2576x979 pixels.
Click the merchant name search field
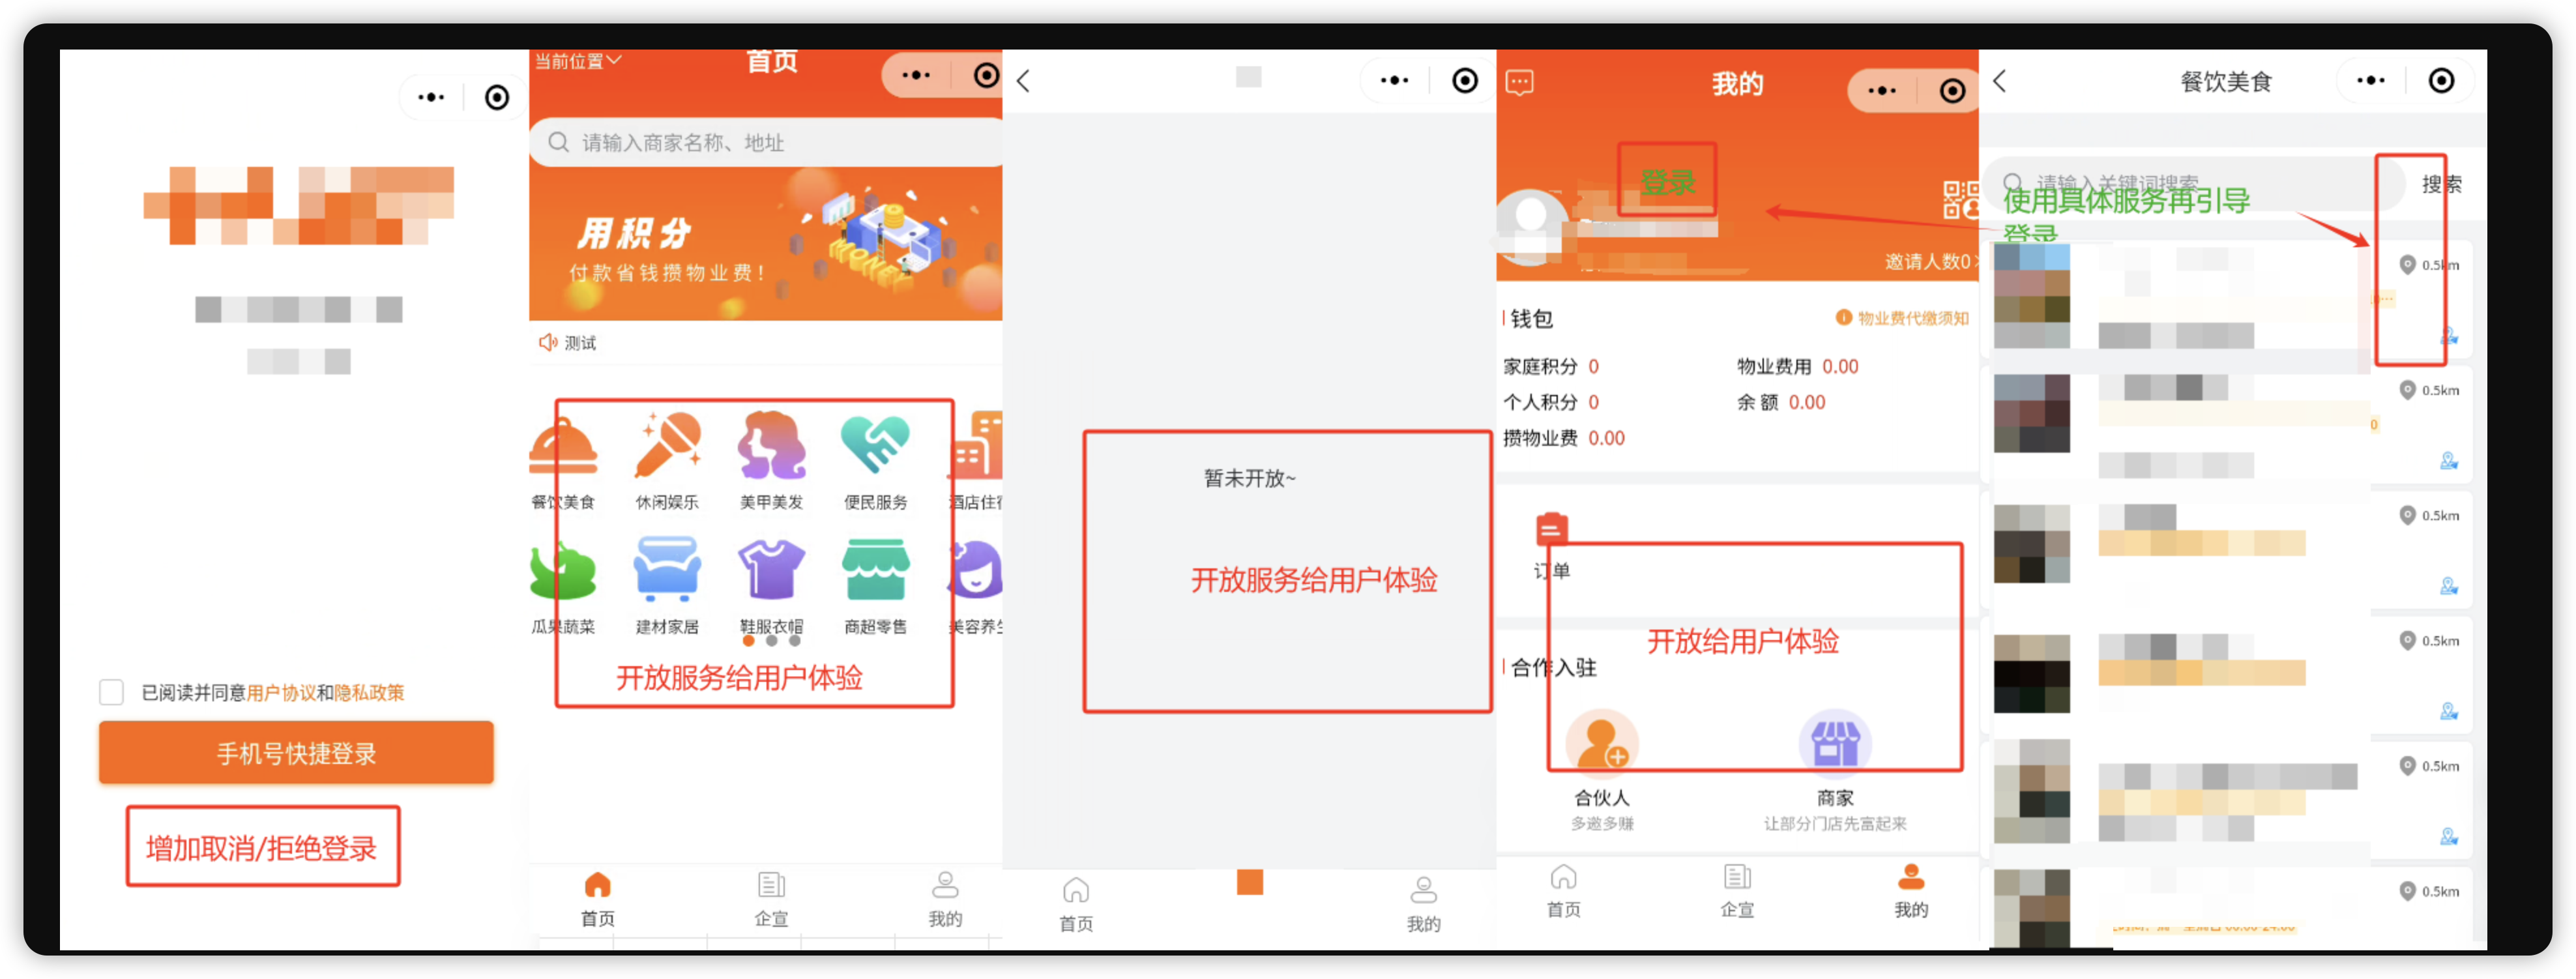(766, 142)
